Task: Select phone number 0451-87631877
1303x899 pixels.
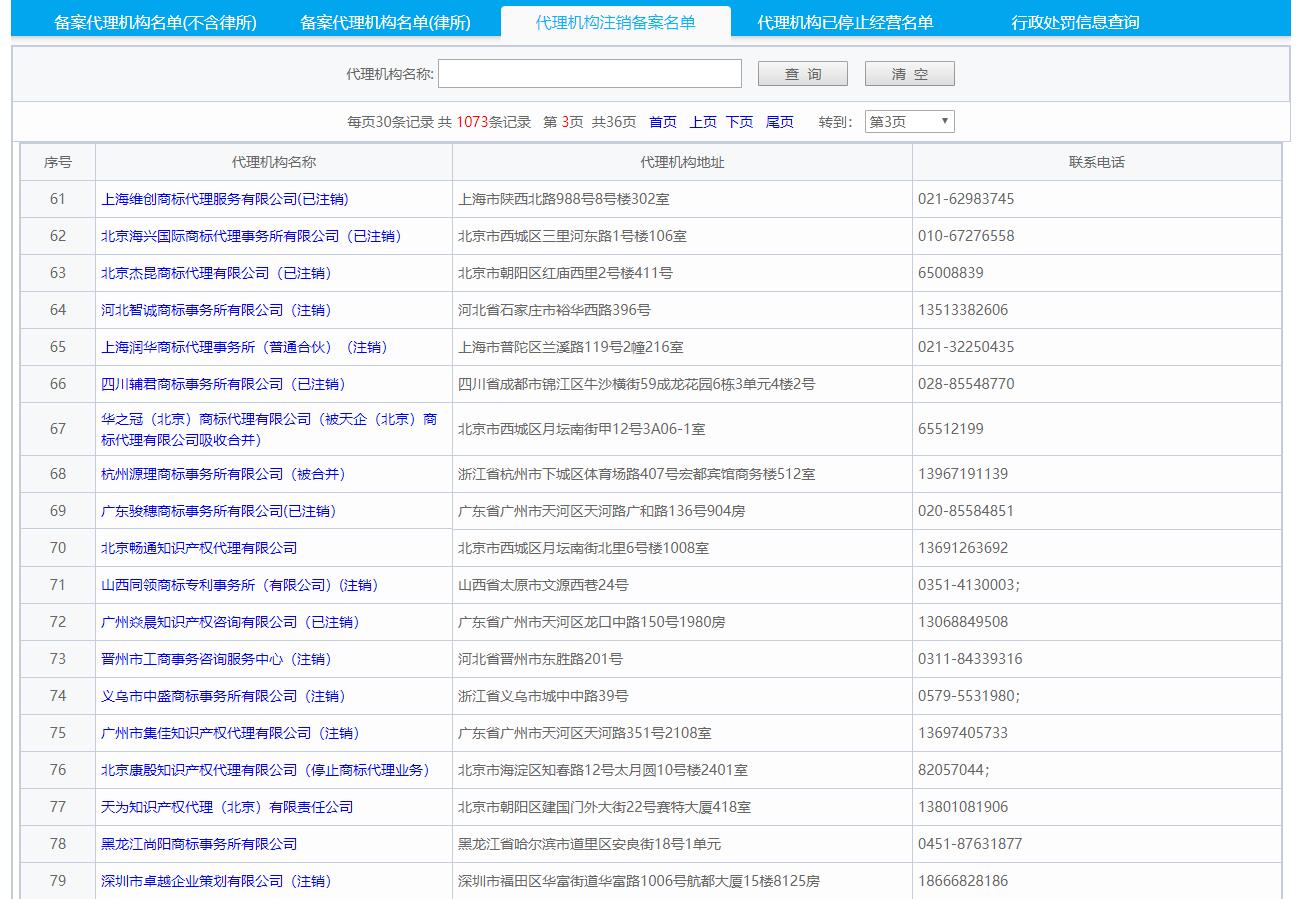Action: click(970, 844)
